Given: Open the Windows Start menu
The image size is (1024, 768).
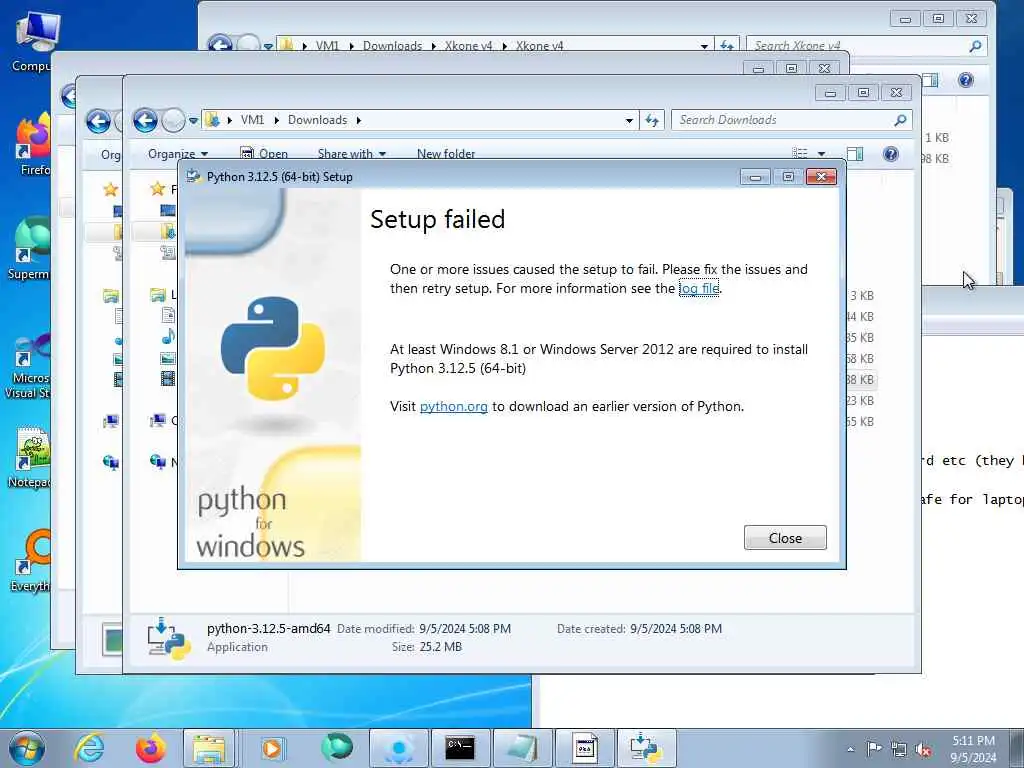Looking at the screenshot, I should point(27,748).
